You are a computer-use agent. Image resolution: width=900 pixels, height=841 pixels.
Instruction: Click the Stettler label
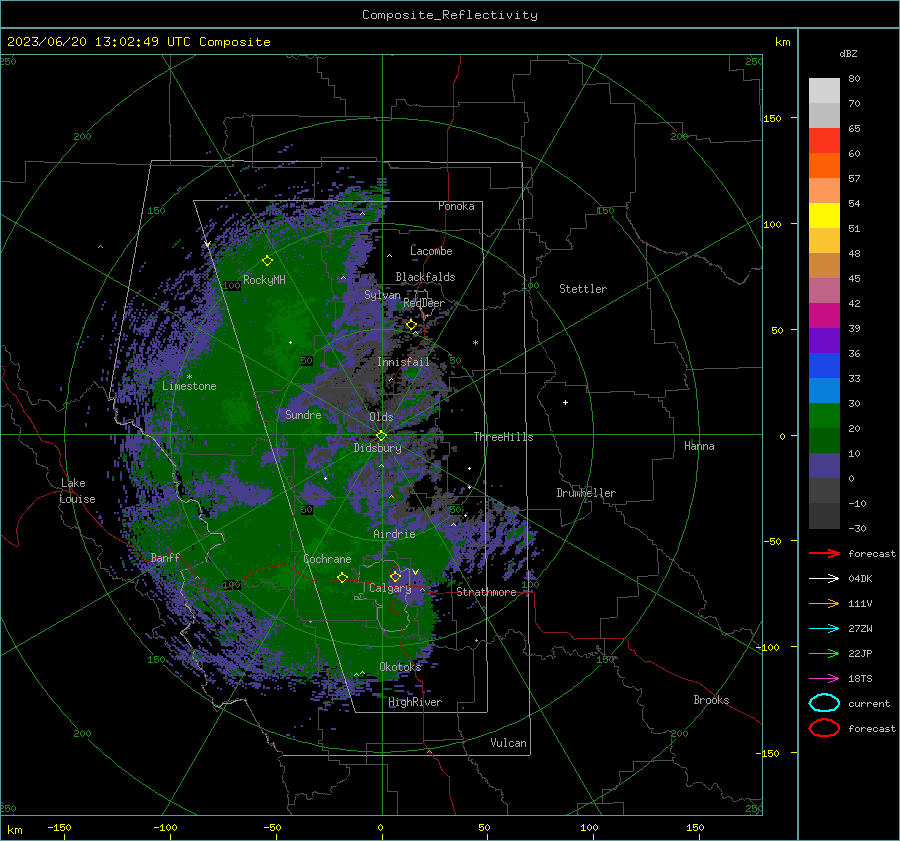pyautogui.click(x=583, y=289)
